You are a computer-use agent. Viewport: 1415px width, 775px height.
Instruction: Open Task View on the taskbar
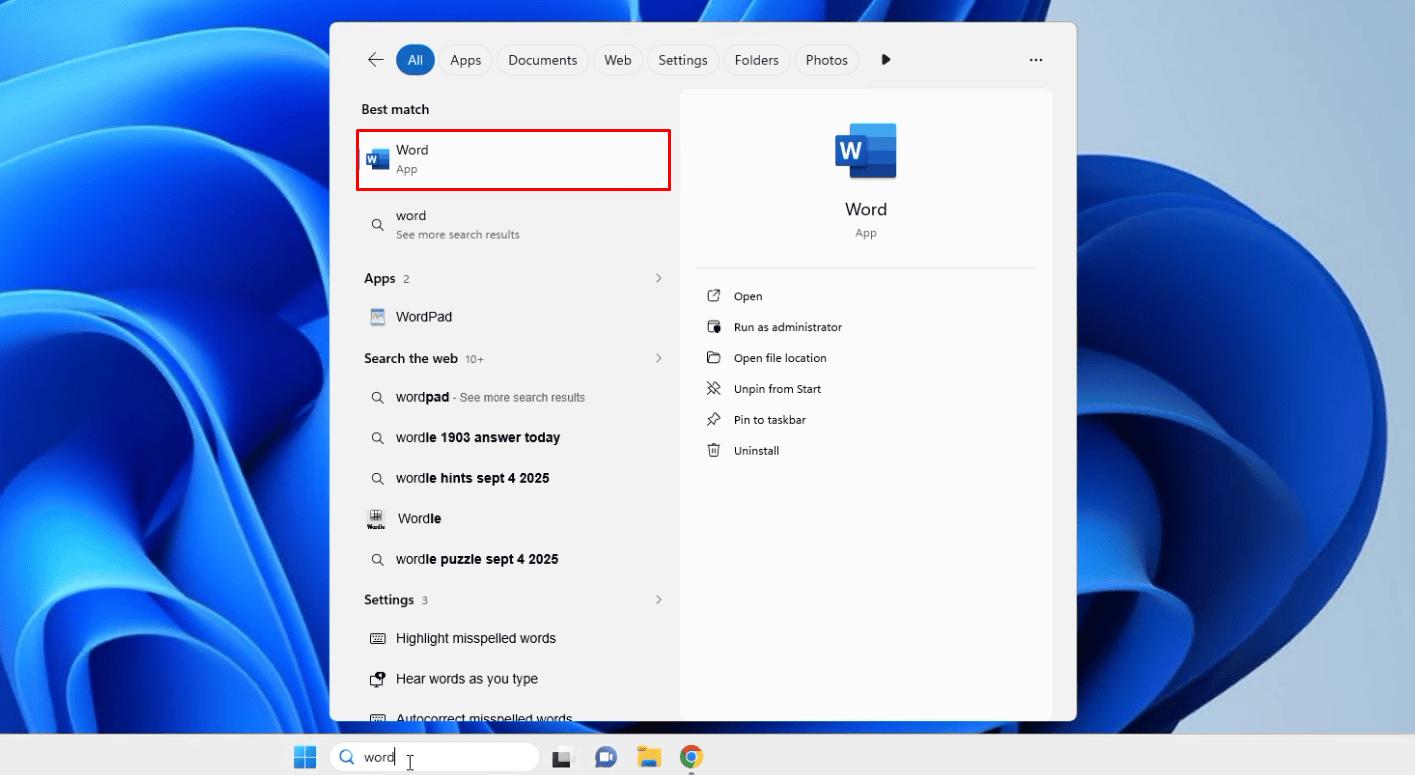coord(562,758)
